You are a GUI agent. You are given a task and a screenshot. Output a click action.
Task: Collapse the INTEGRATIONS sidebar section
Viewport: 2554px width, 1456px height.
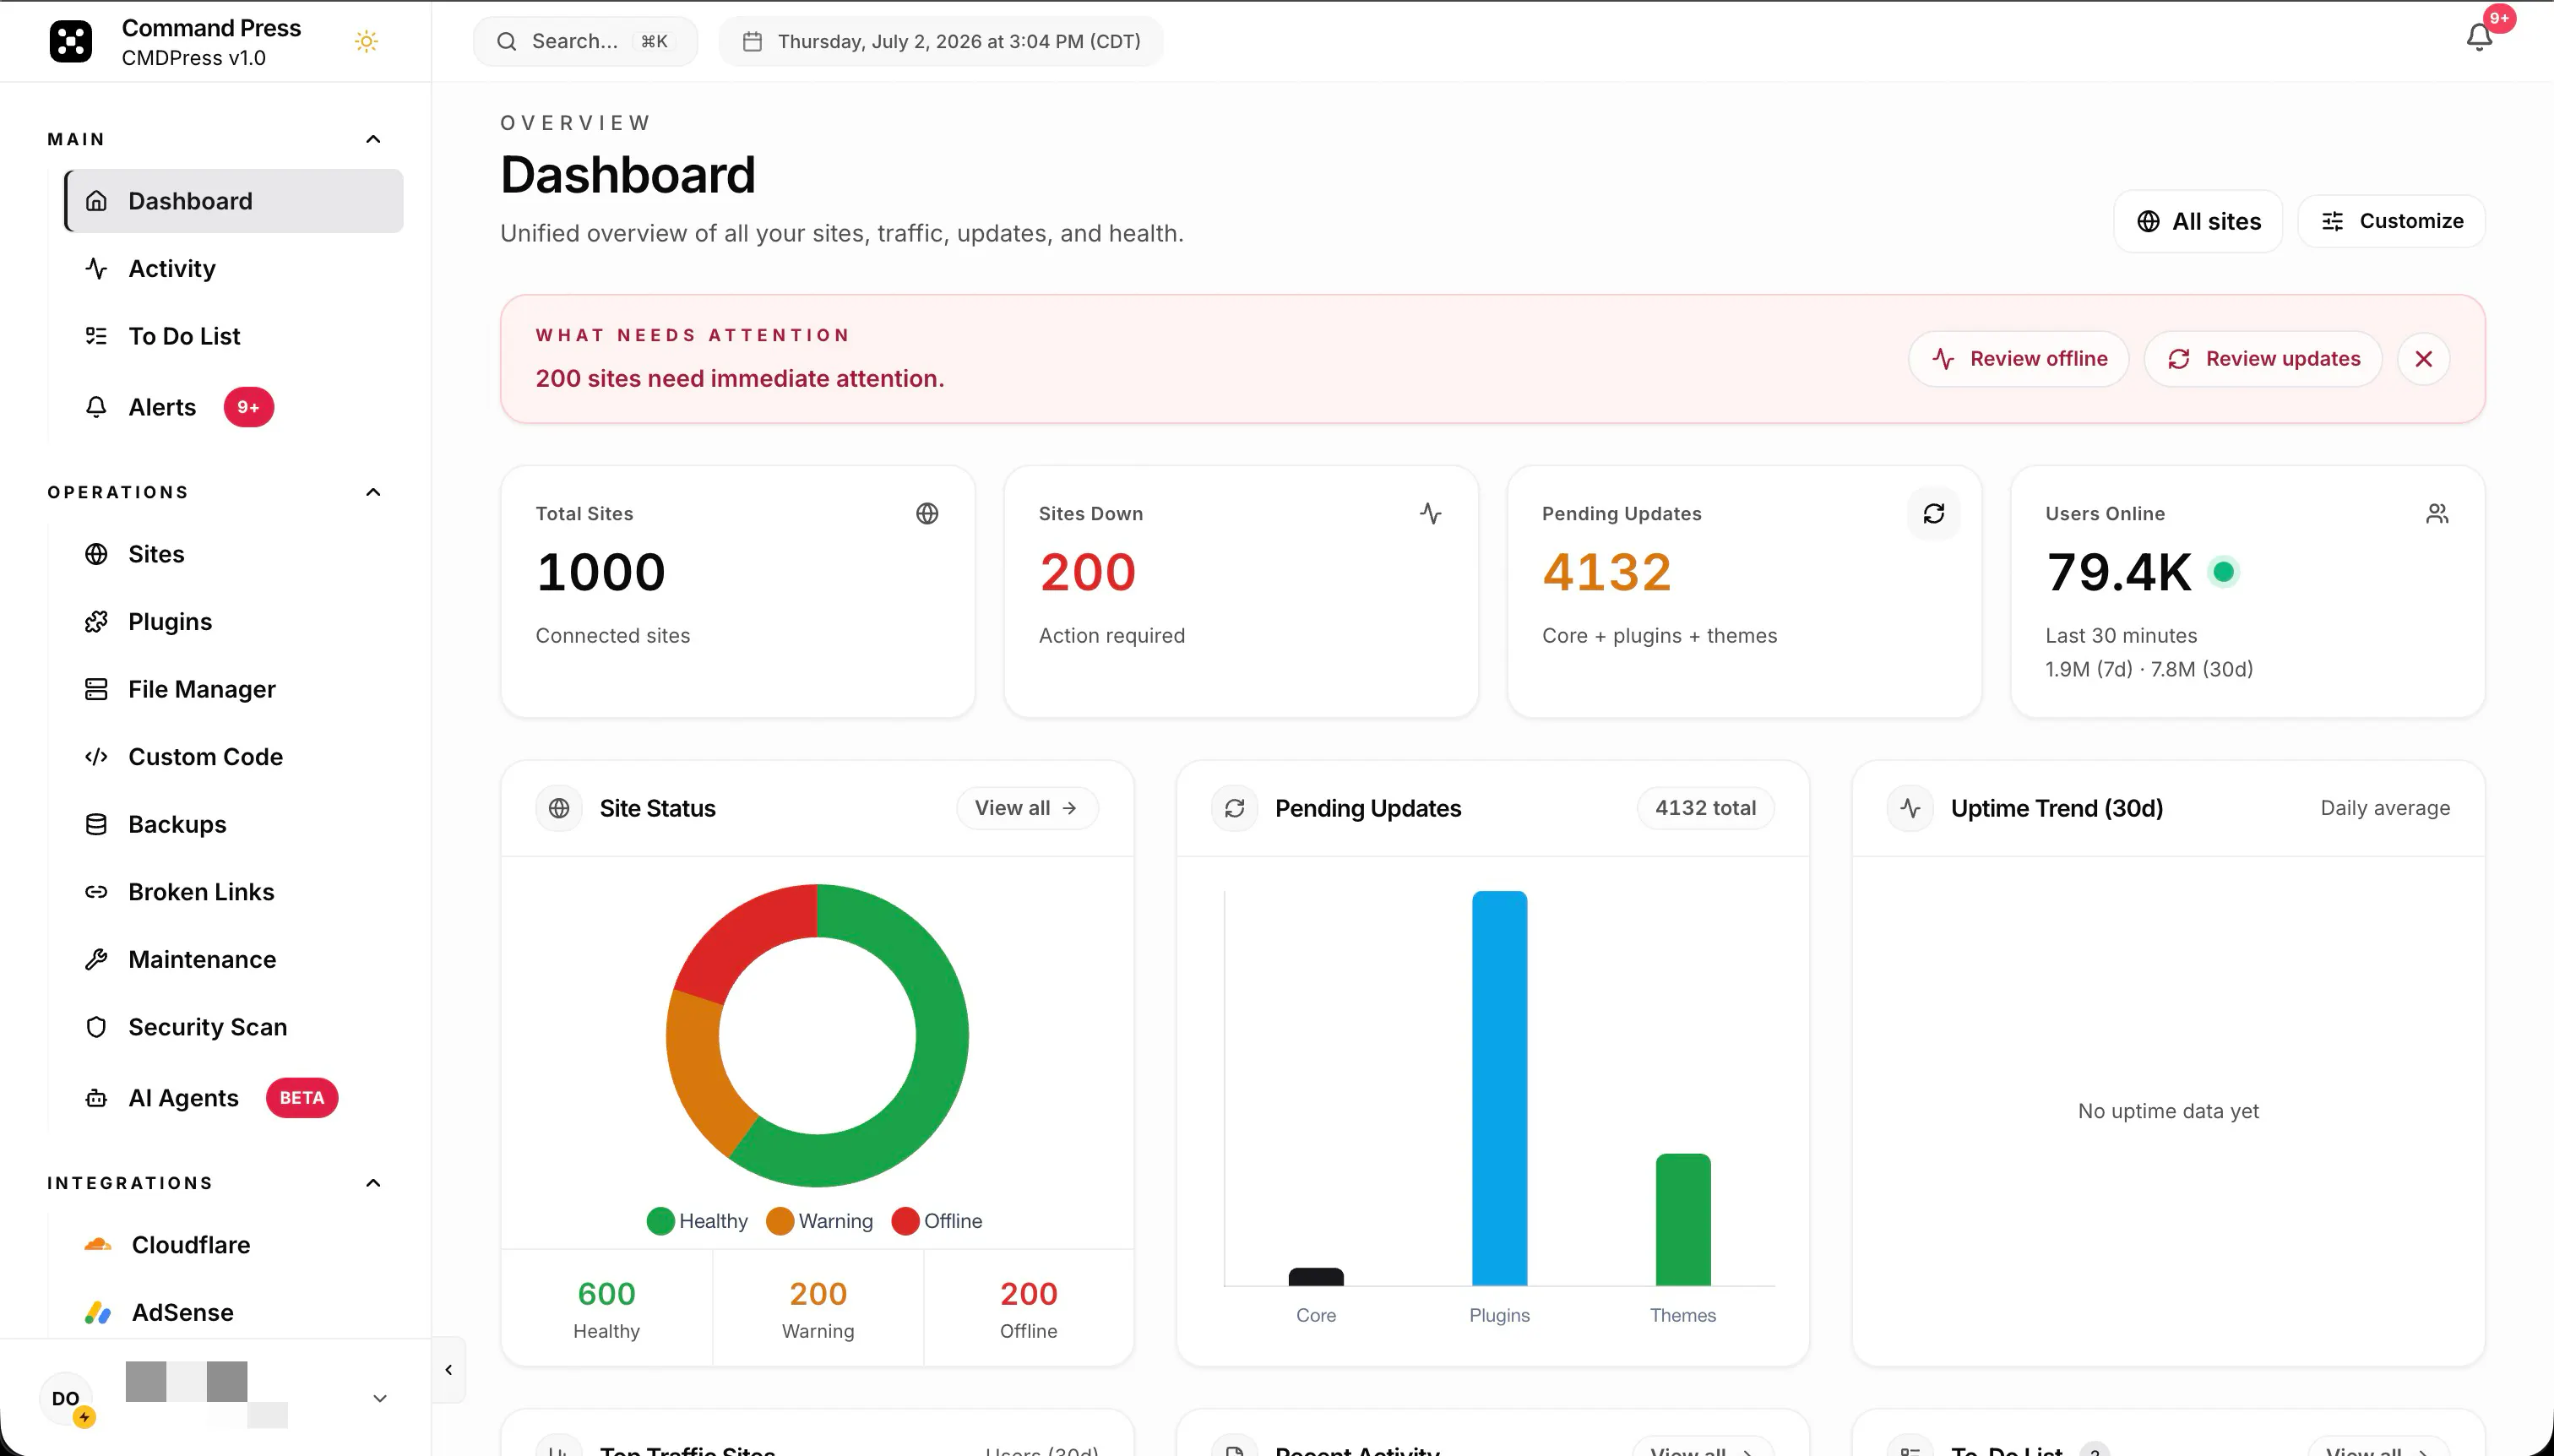click(373, 1183)
